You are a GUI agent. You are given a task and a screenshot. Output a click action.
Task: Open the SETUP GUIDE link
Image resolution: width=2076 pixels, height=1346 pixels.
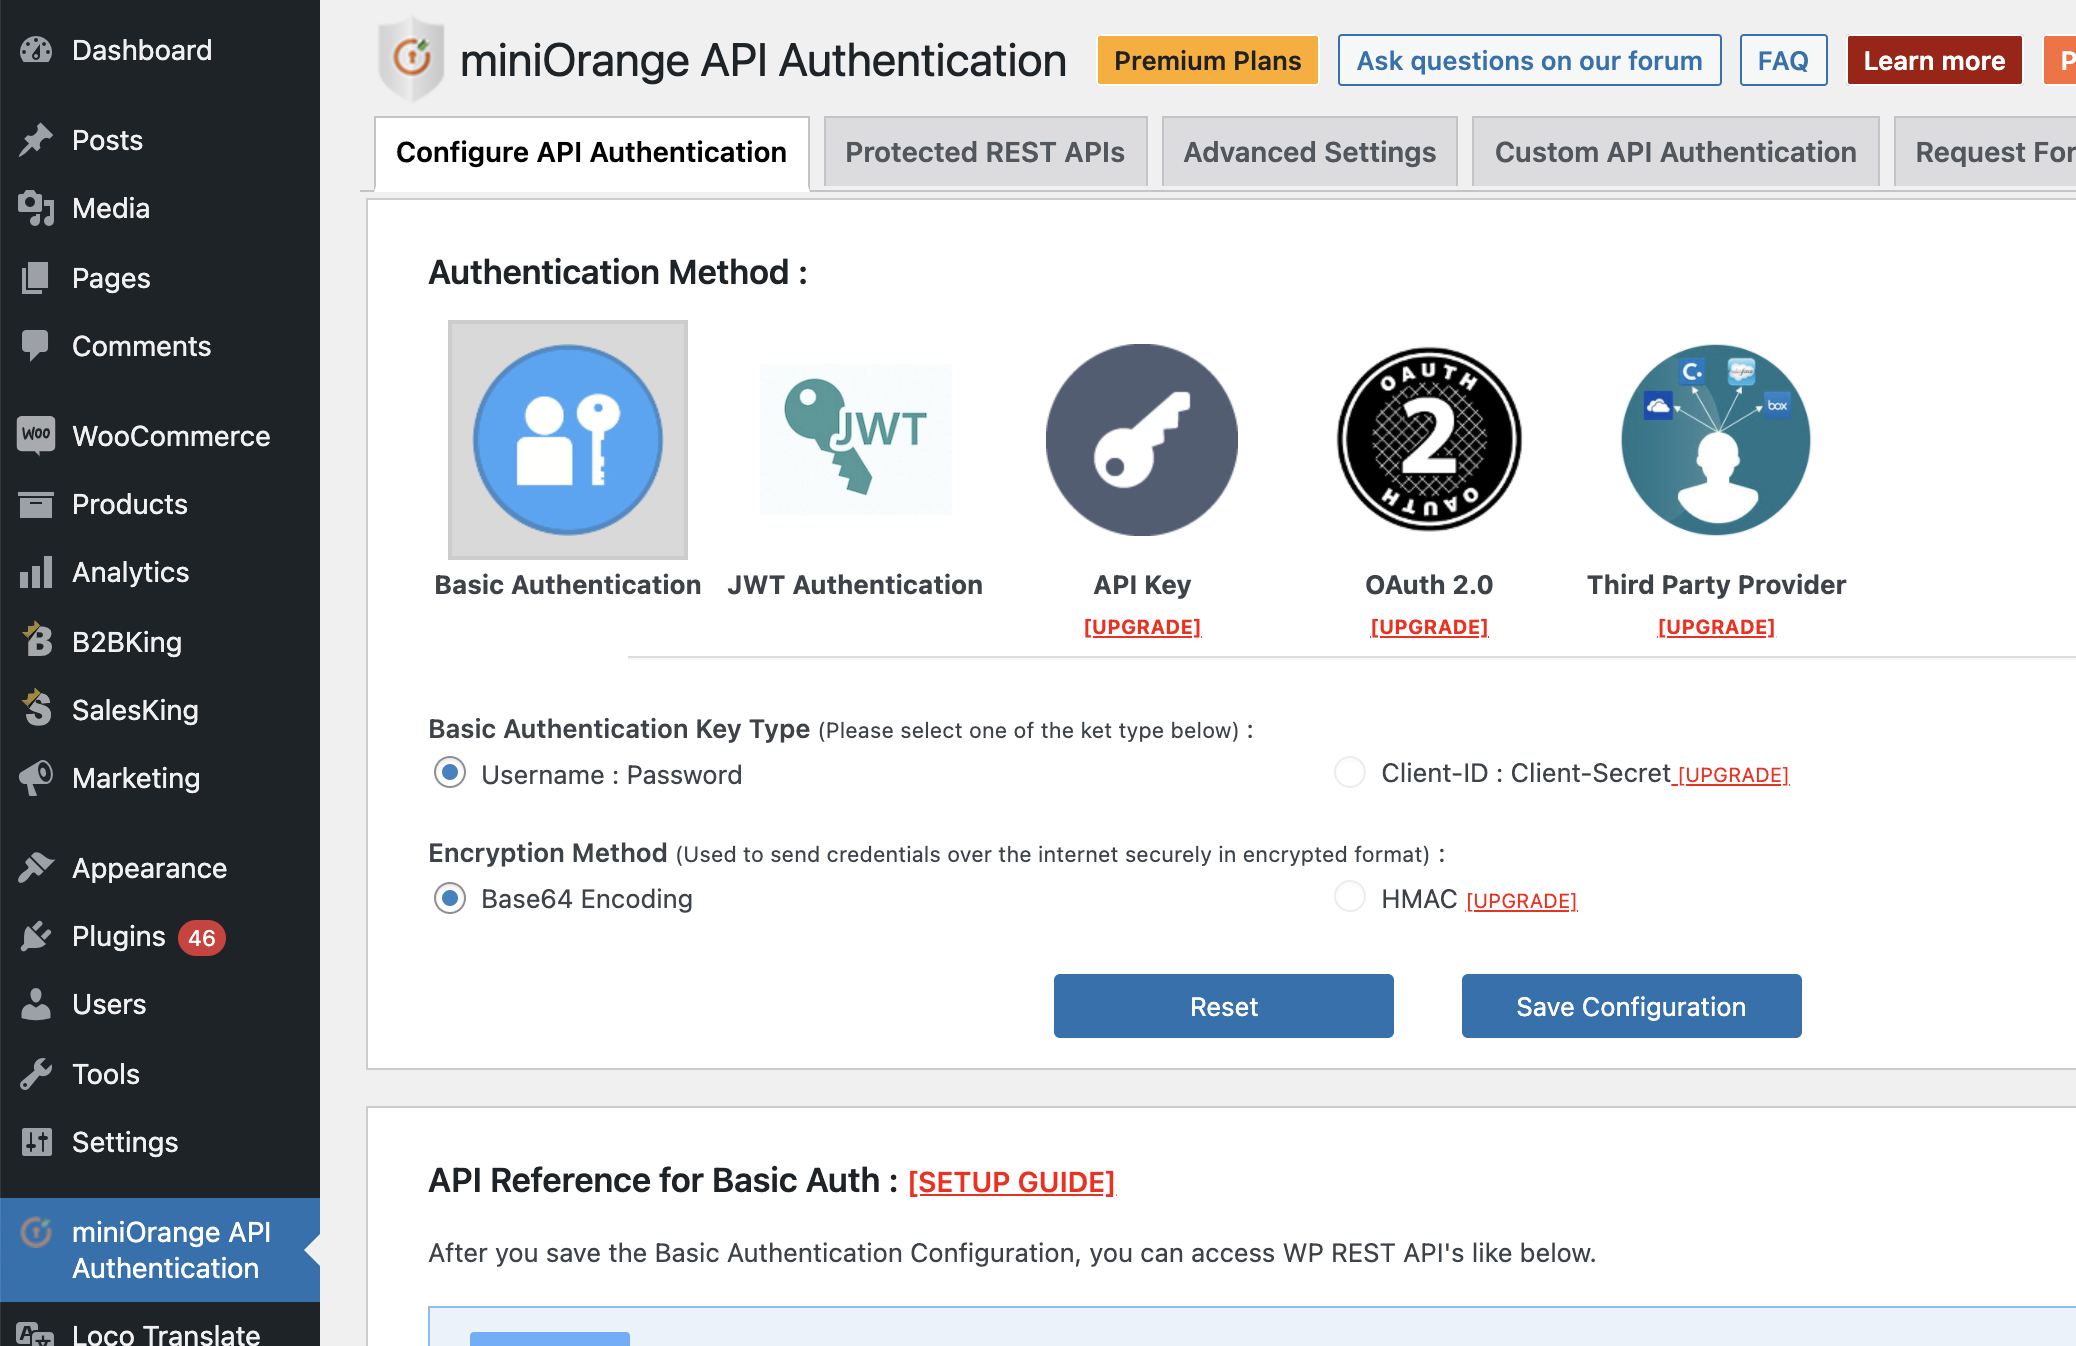click(x=1012, y=1182)
